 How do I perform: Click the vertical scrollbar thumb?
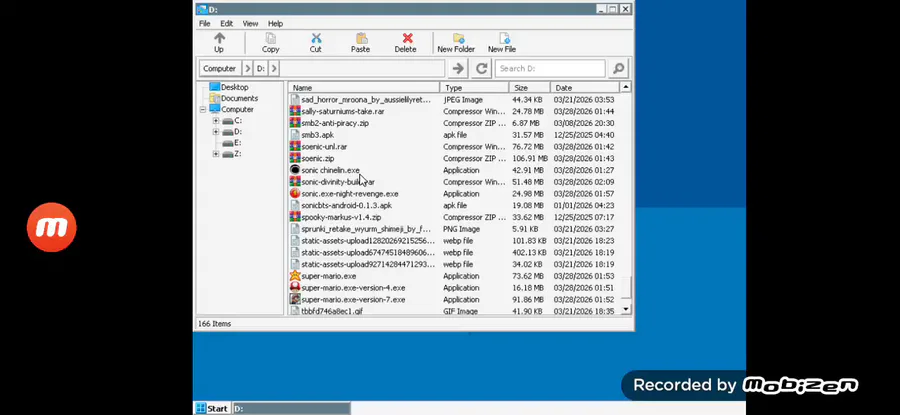click(x=626, y=287)
